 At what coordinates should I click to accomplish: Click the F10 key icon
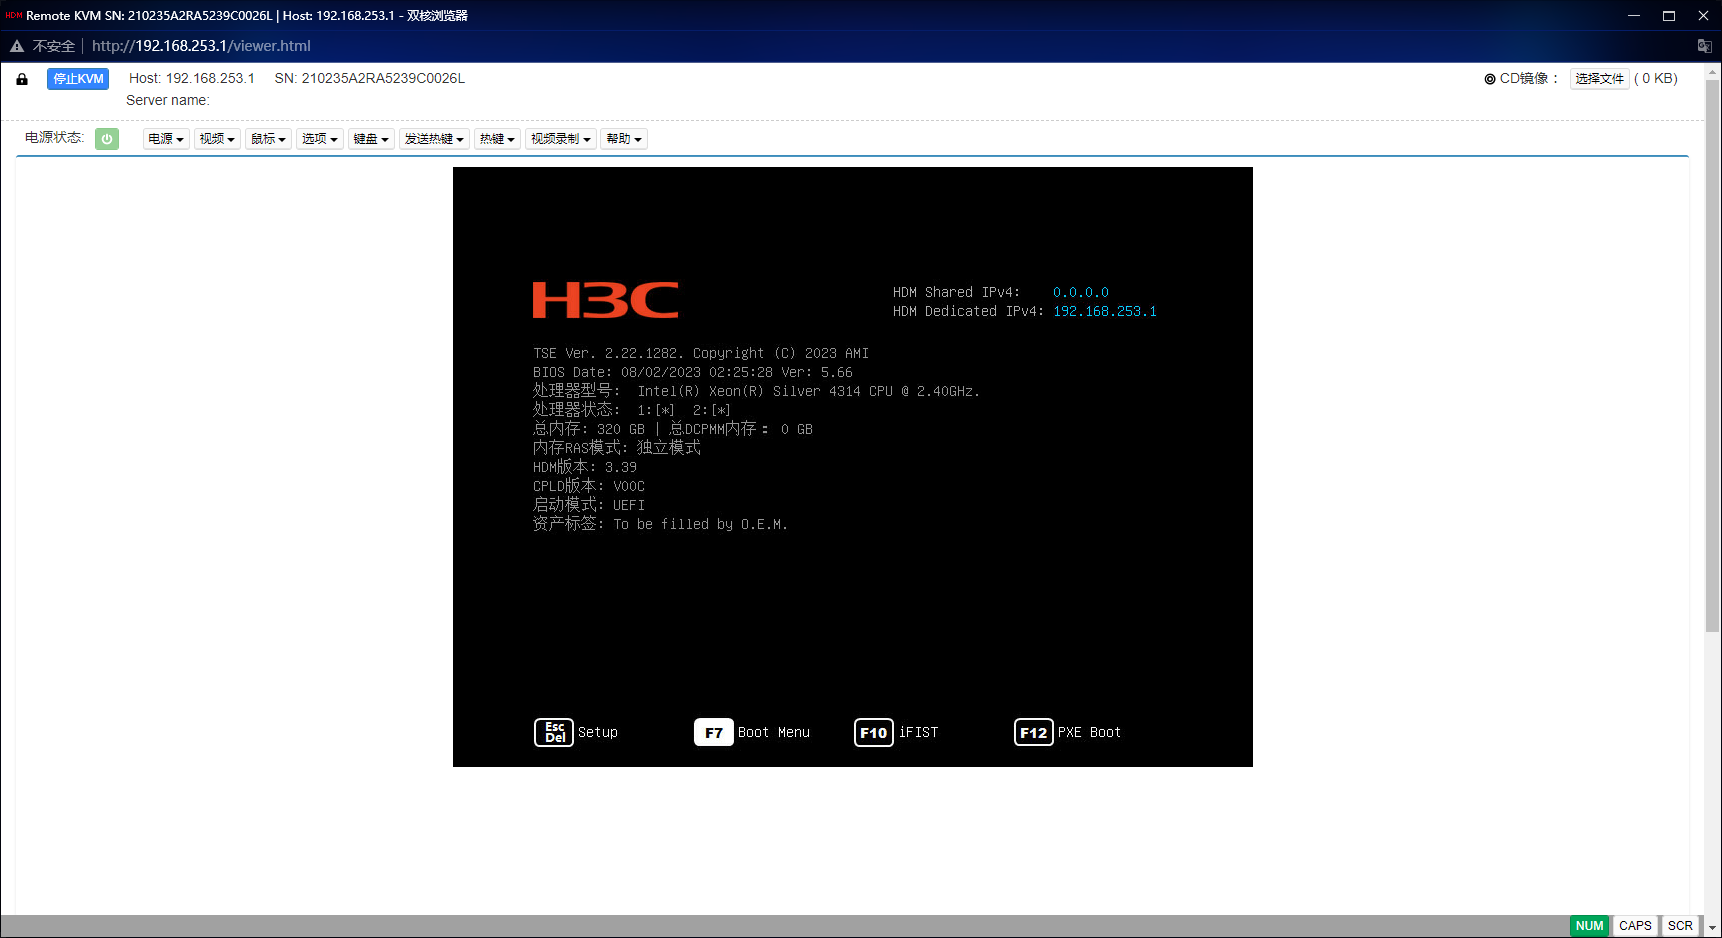(x=874, y=733)
